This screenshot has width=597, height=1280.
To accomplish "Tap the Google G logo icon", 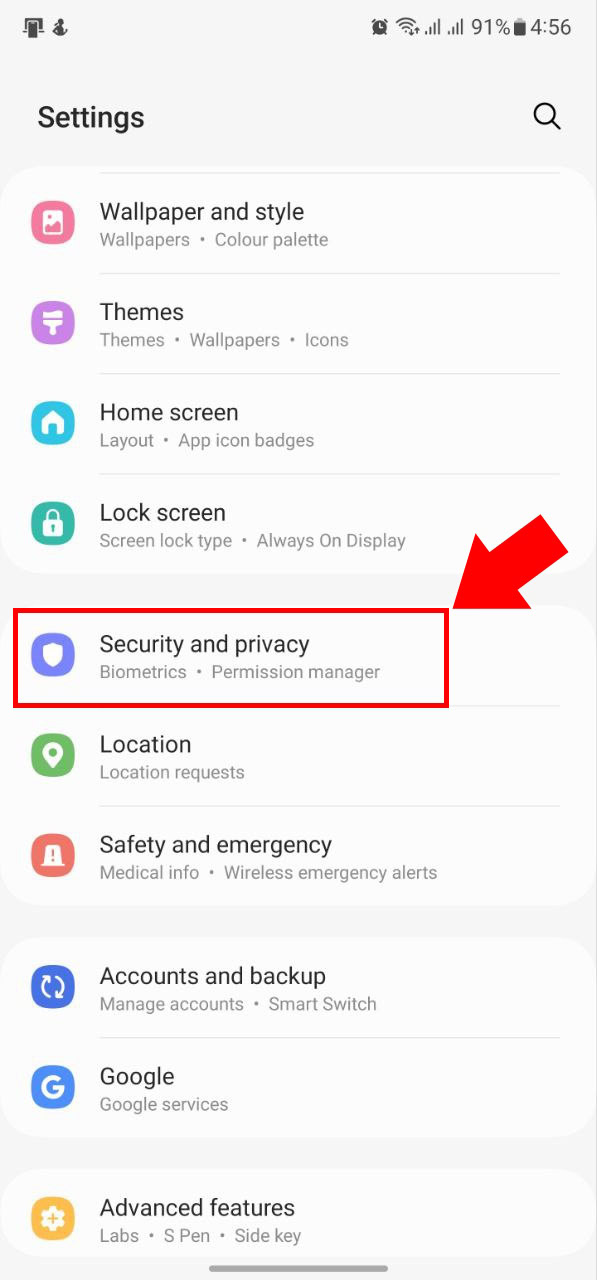I will click(x=53, y=1088).
